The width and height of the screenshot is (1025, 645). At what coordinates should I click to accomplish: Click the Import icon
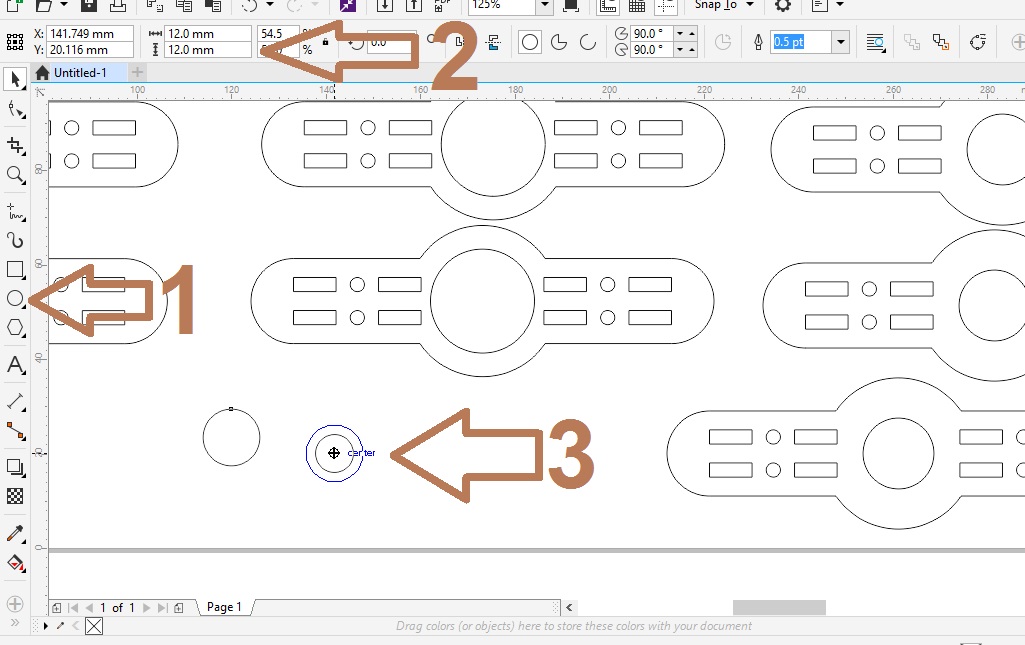pos(385,5)
